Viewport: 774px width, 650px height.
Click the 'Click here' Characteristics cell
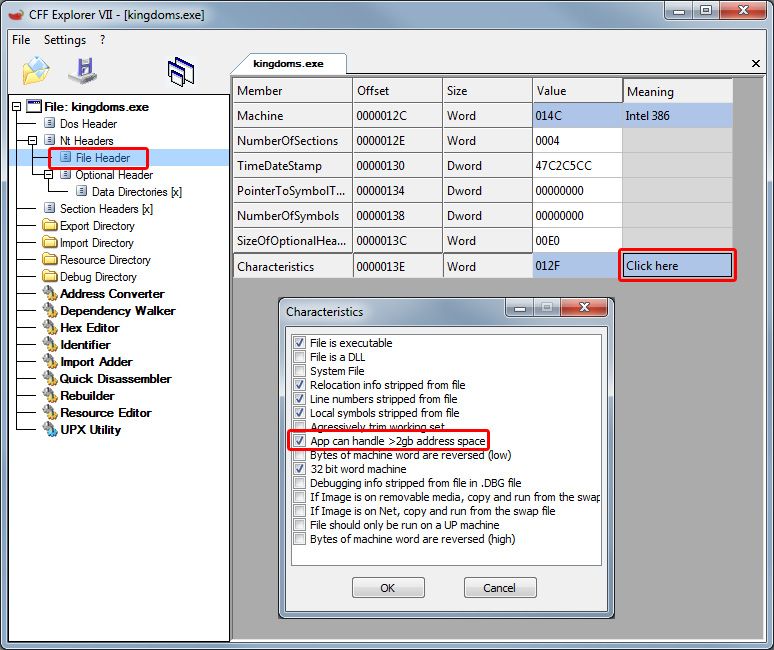coord(677,266)
